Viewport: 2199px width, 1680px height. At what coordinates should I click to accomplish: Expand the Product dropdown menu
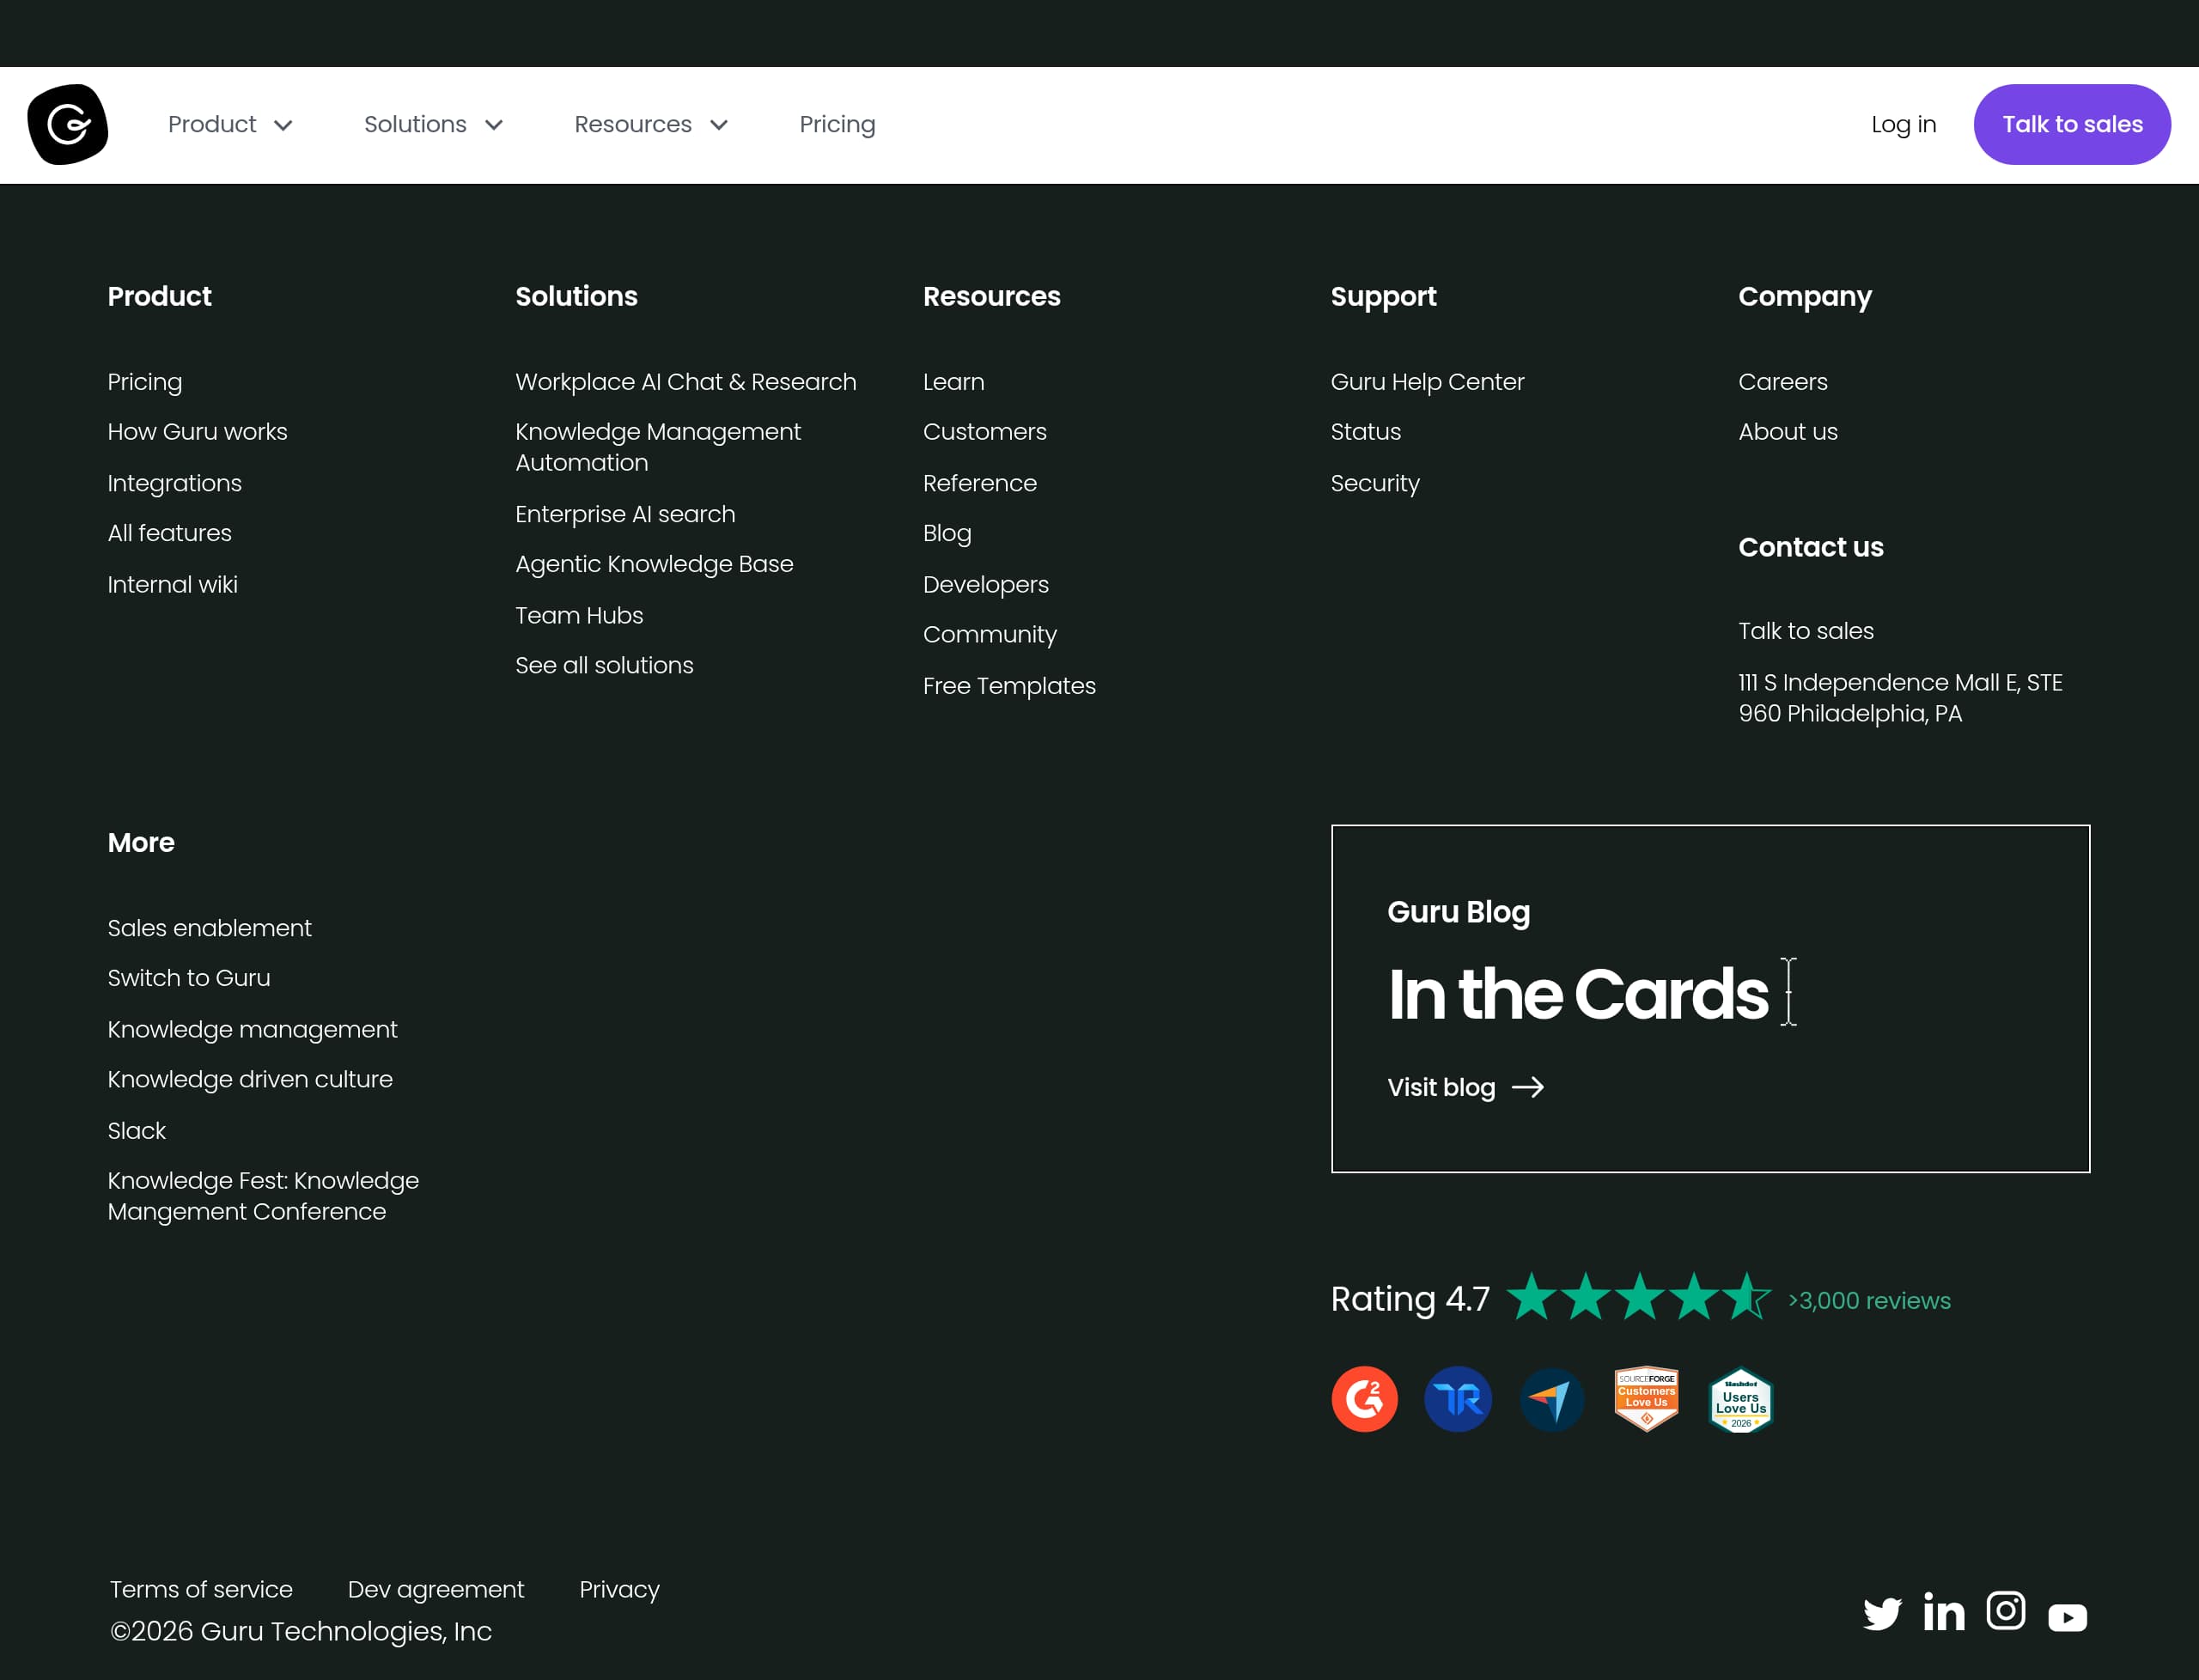coord(230,124)
